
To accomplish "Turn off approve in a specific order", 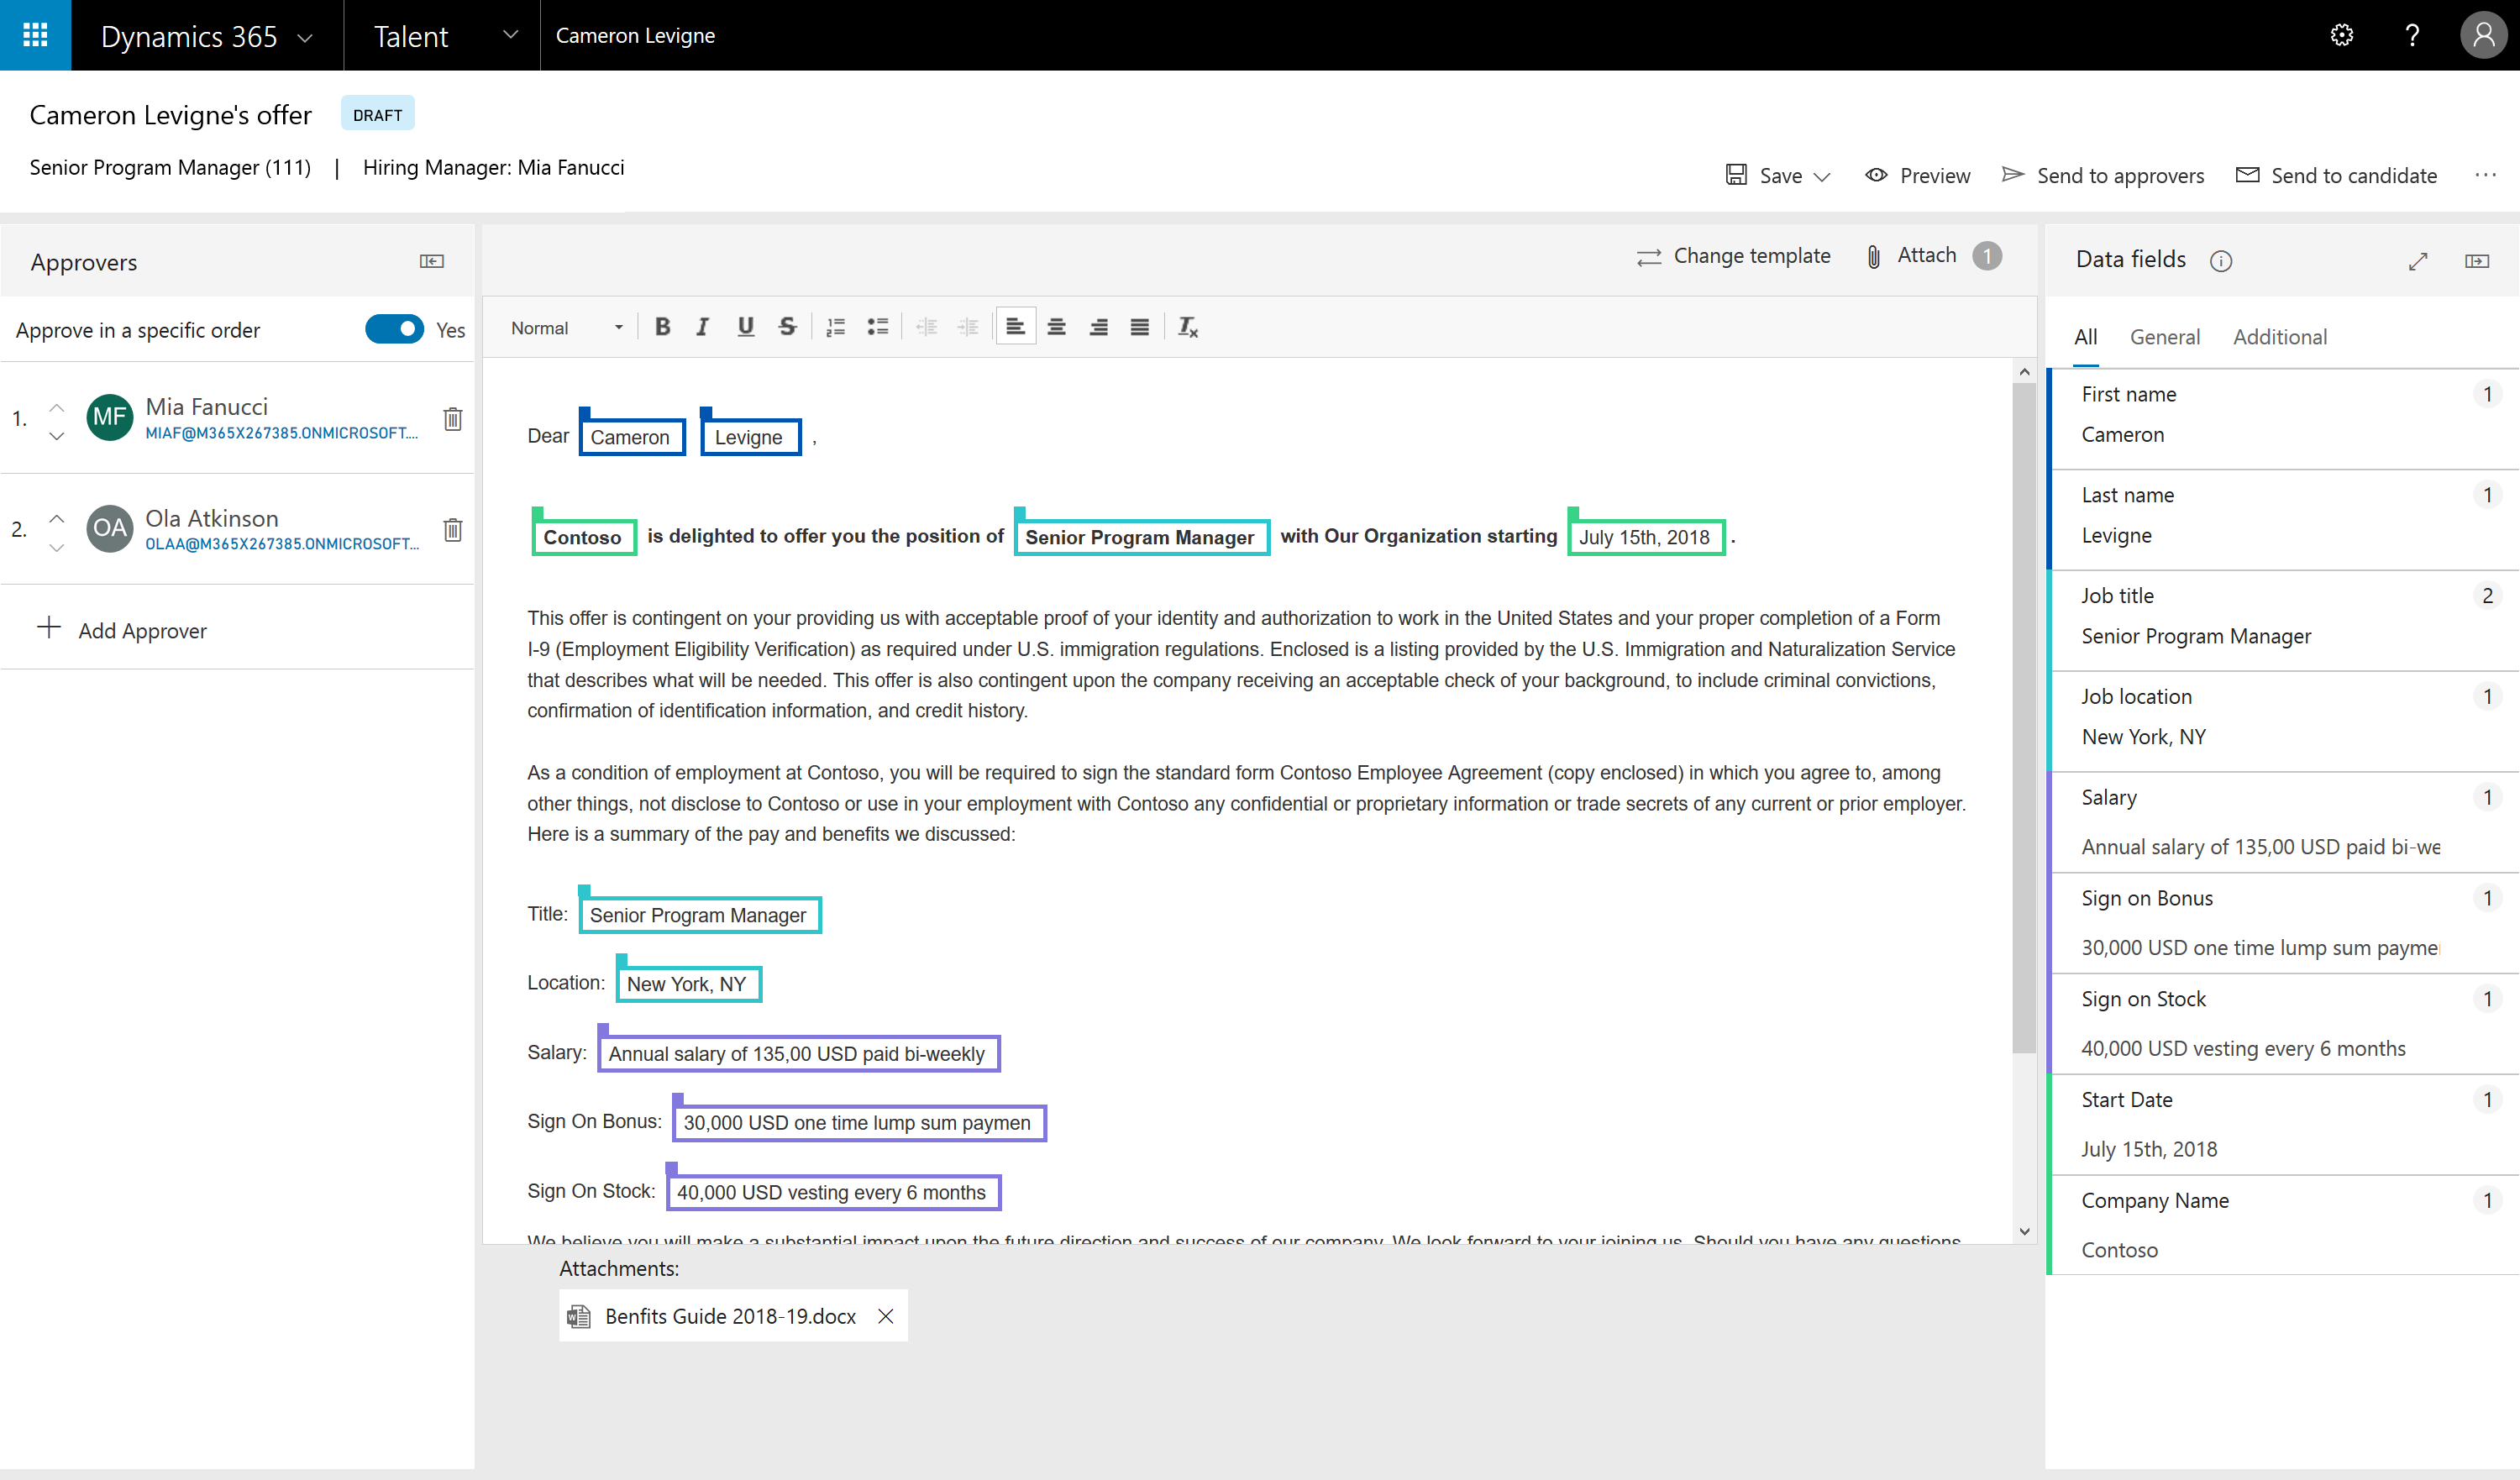I will point(394,329).
